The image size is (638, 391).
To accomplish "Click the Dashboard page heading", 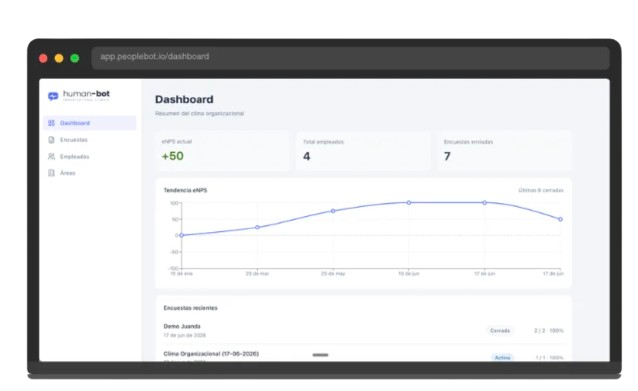I will point(184,99).
